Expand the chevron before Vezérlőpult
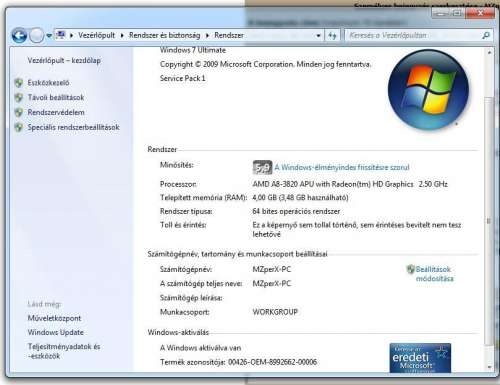Viewport: 500px width, 385px height. coord(71,35)
